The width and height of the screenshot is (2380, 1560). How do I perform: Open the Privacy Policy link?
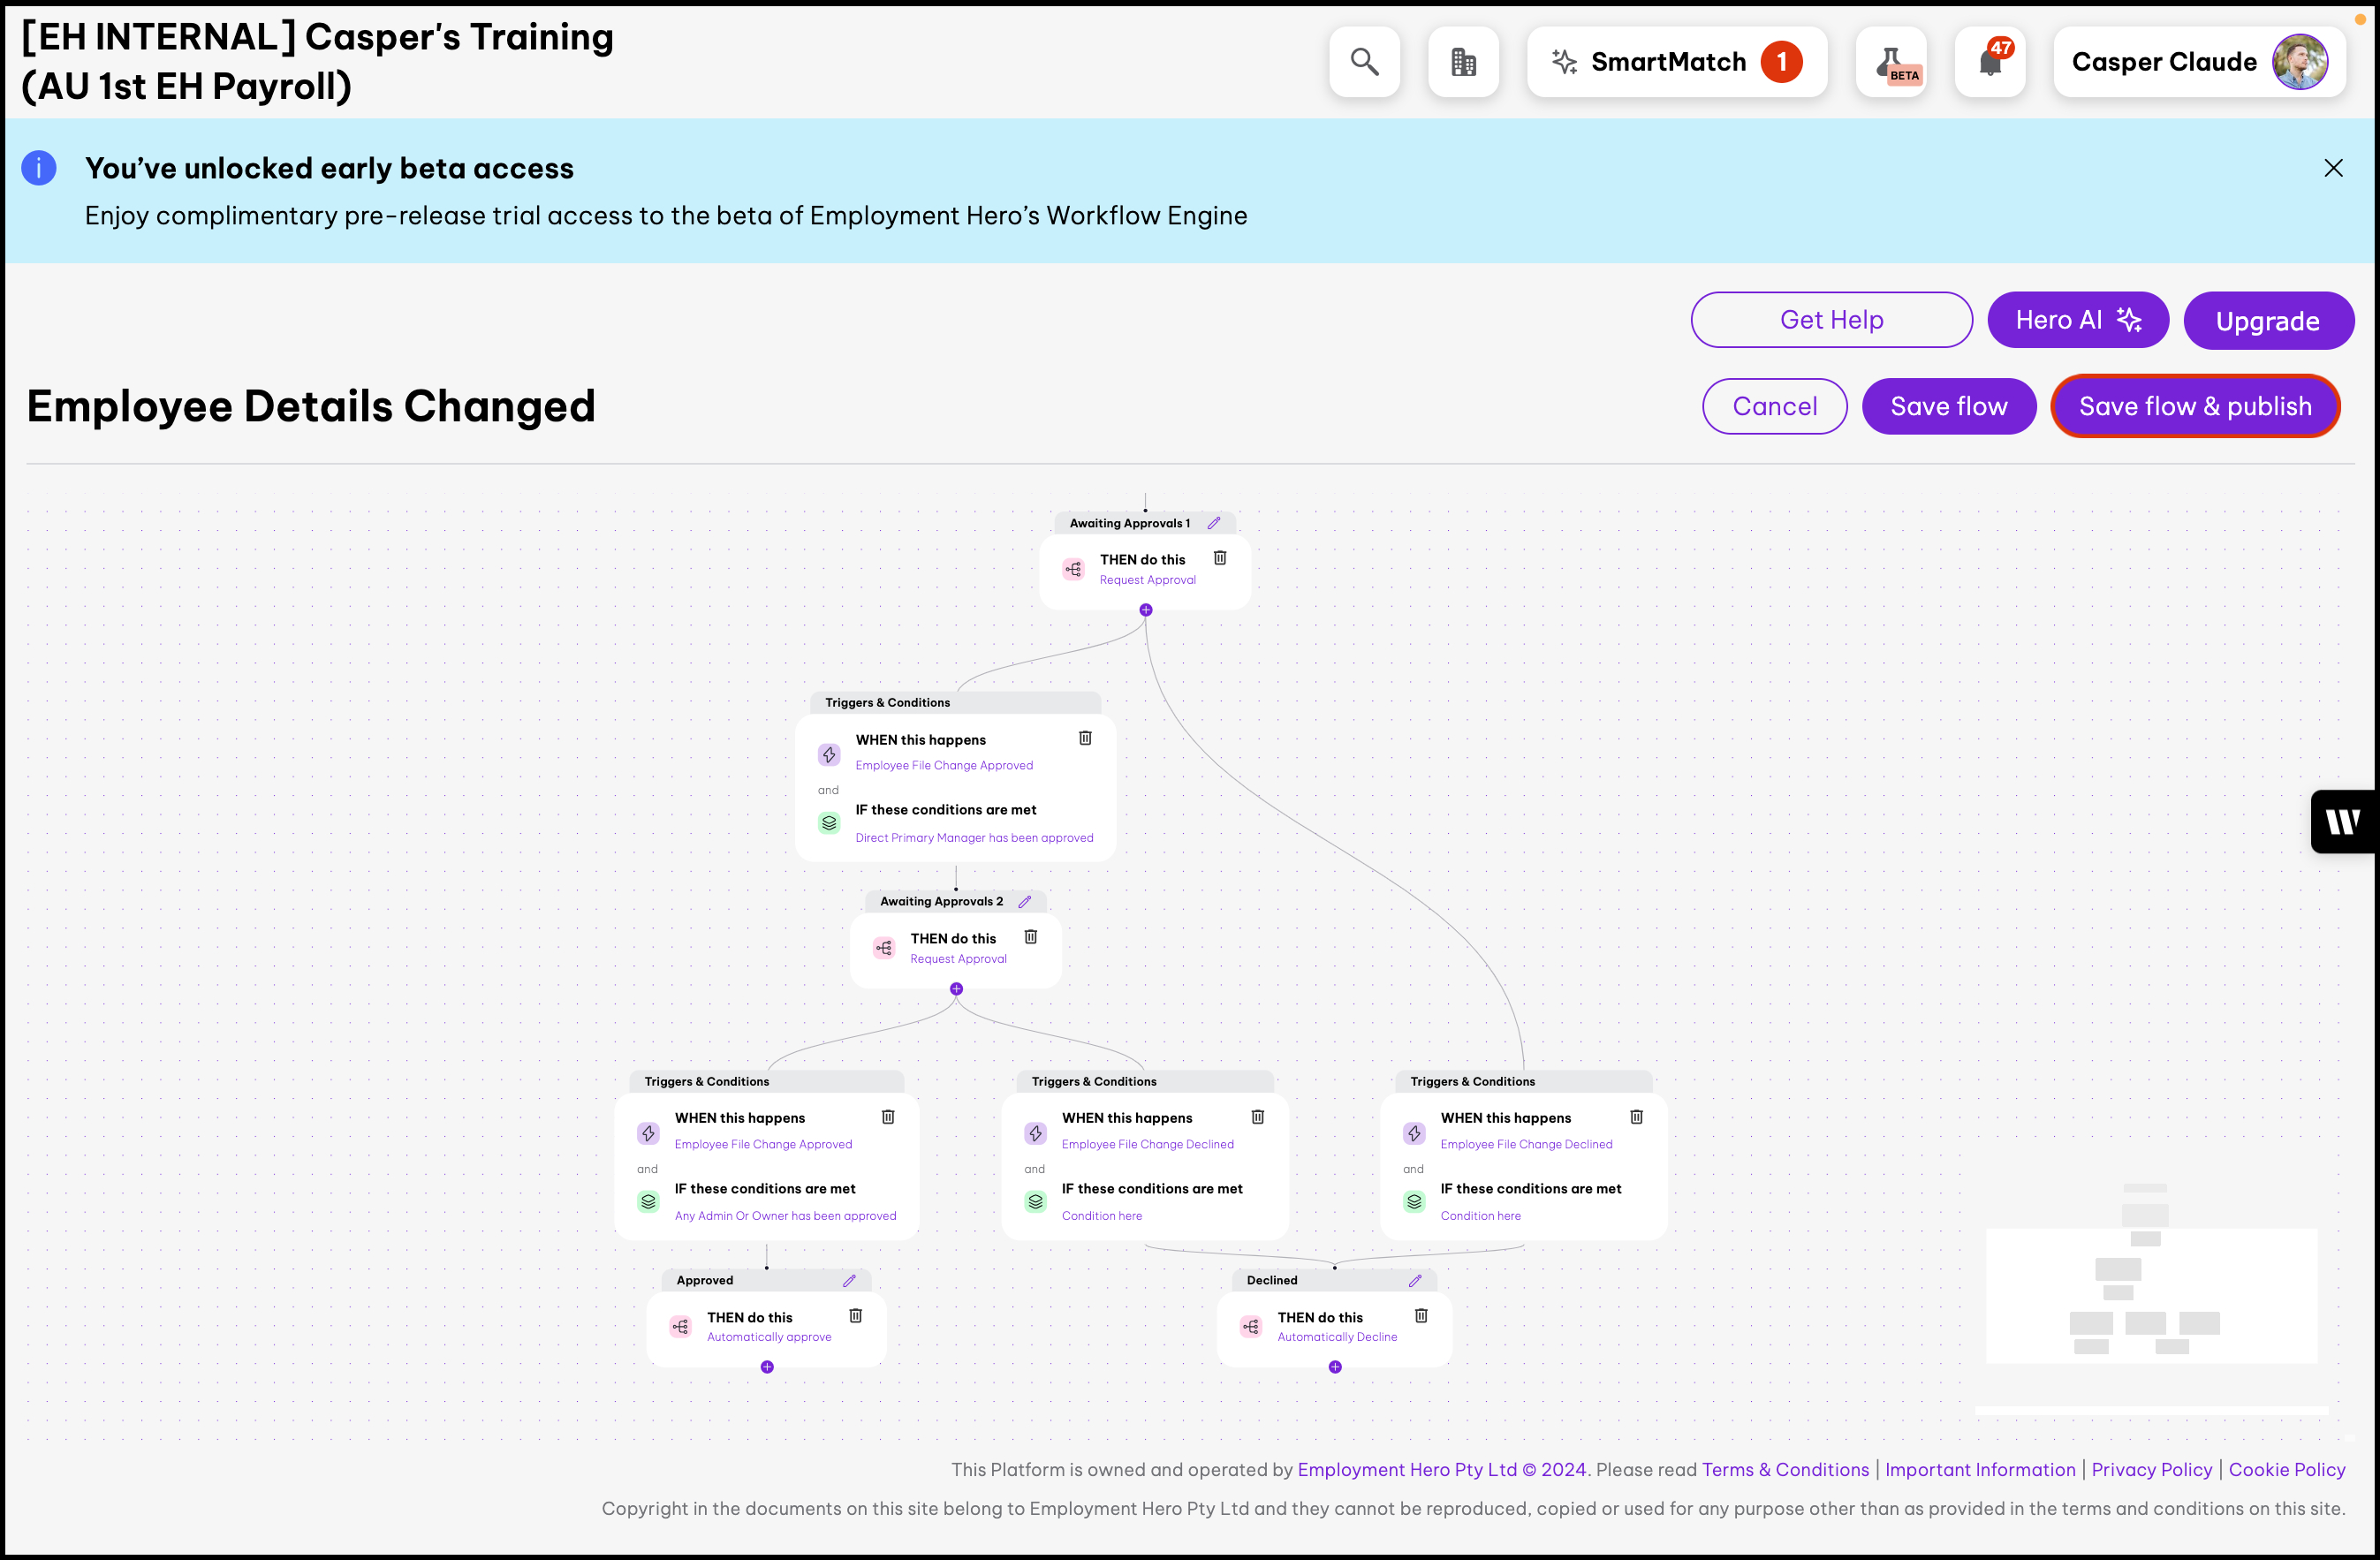pos(2151,1469)
